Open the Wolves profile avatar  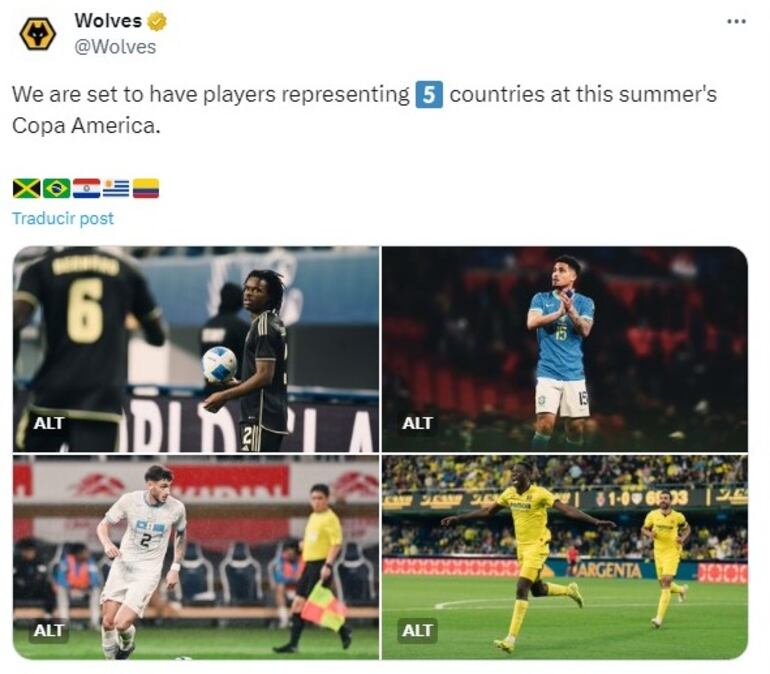[37, 33]
